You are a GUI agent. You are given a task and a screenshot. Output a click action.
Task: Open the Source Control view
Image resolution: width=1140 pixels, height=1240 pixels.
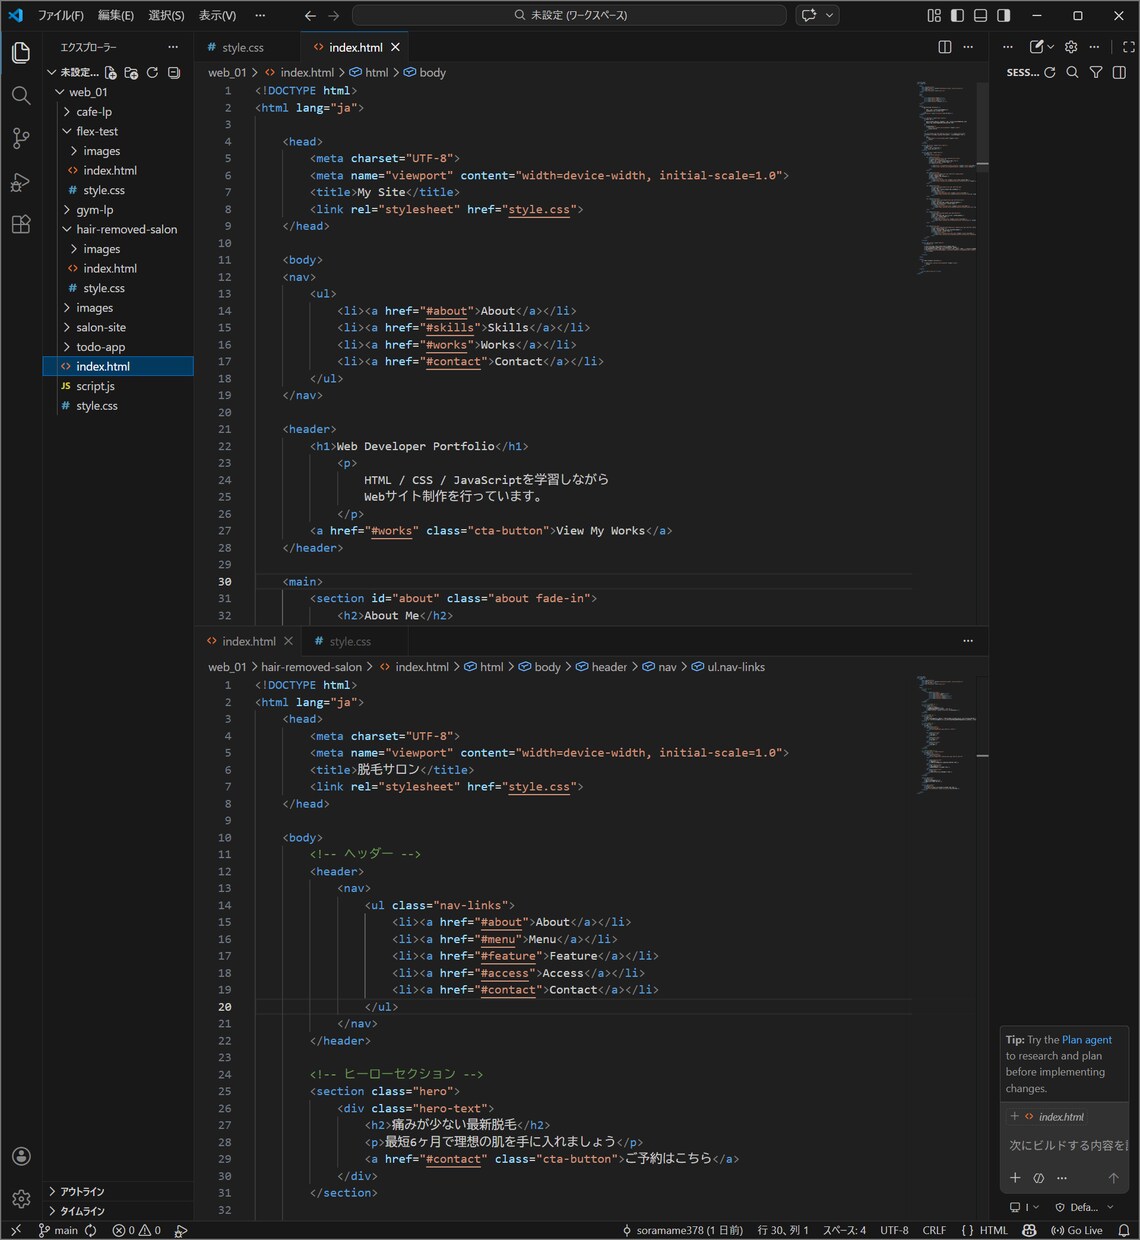21,139
